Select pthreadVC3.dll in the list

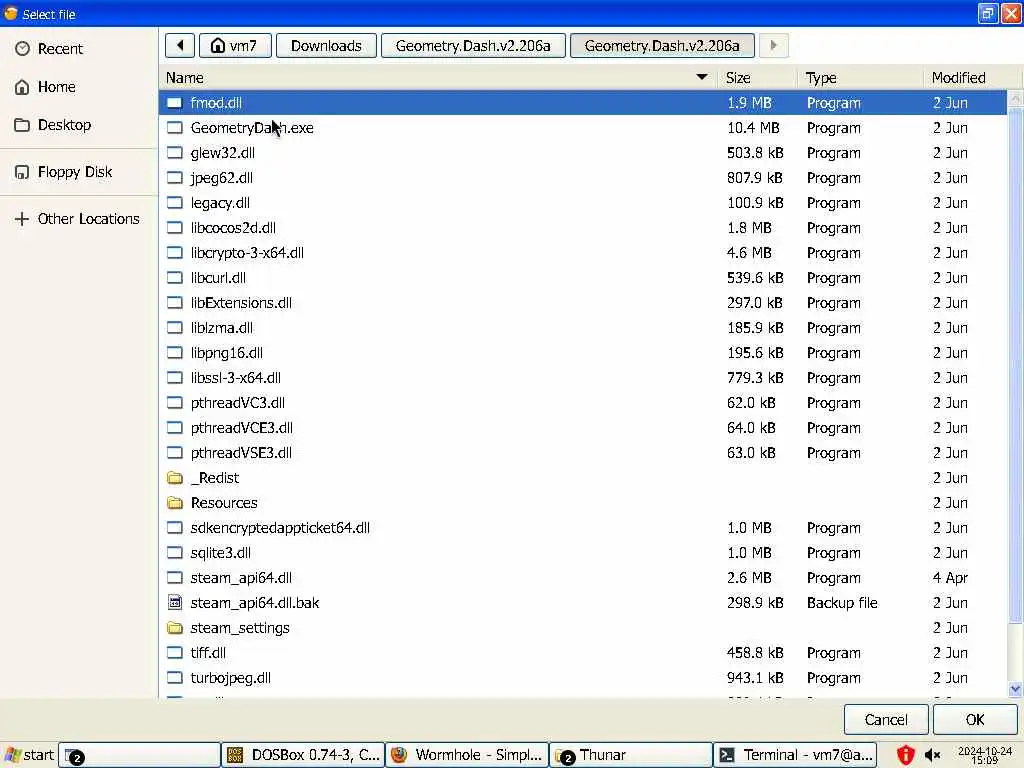(x=583, y=402)
